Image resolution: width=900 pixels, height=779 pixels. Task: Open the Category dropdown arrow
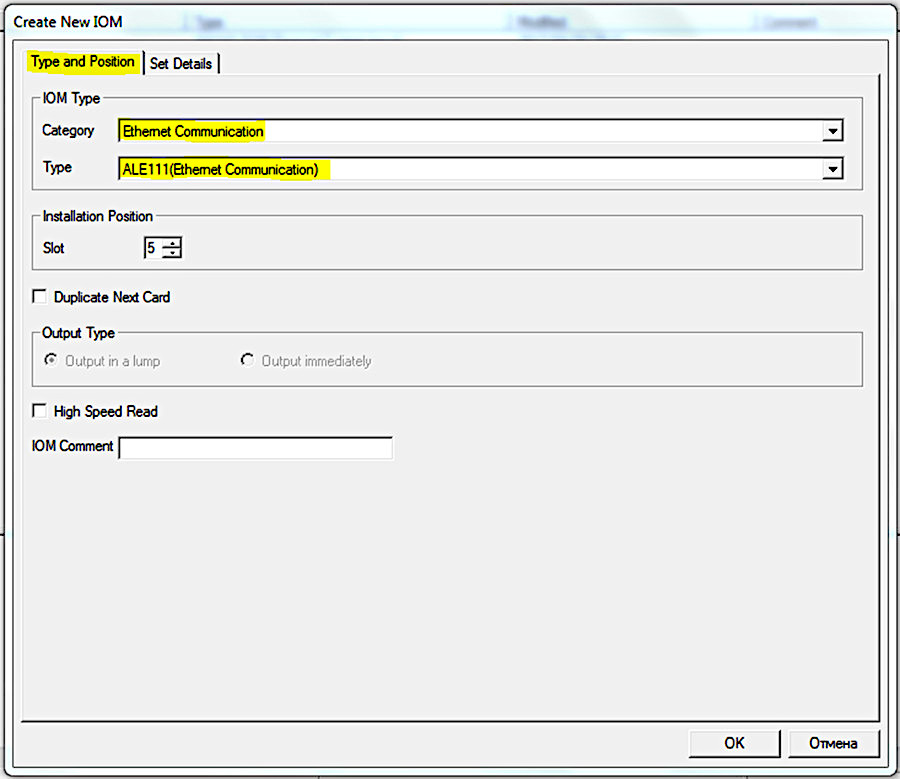(832, 131)
